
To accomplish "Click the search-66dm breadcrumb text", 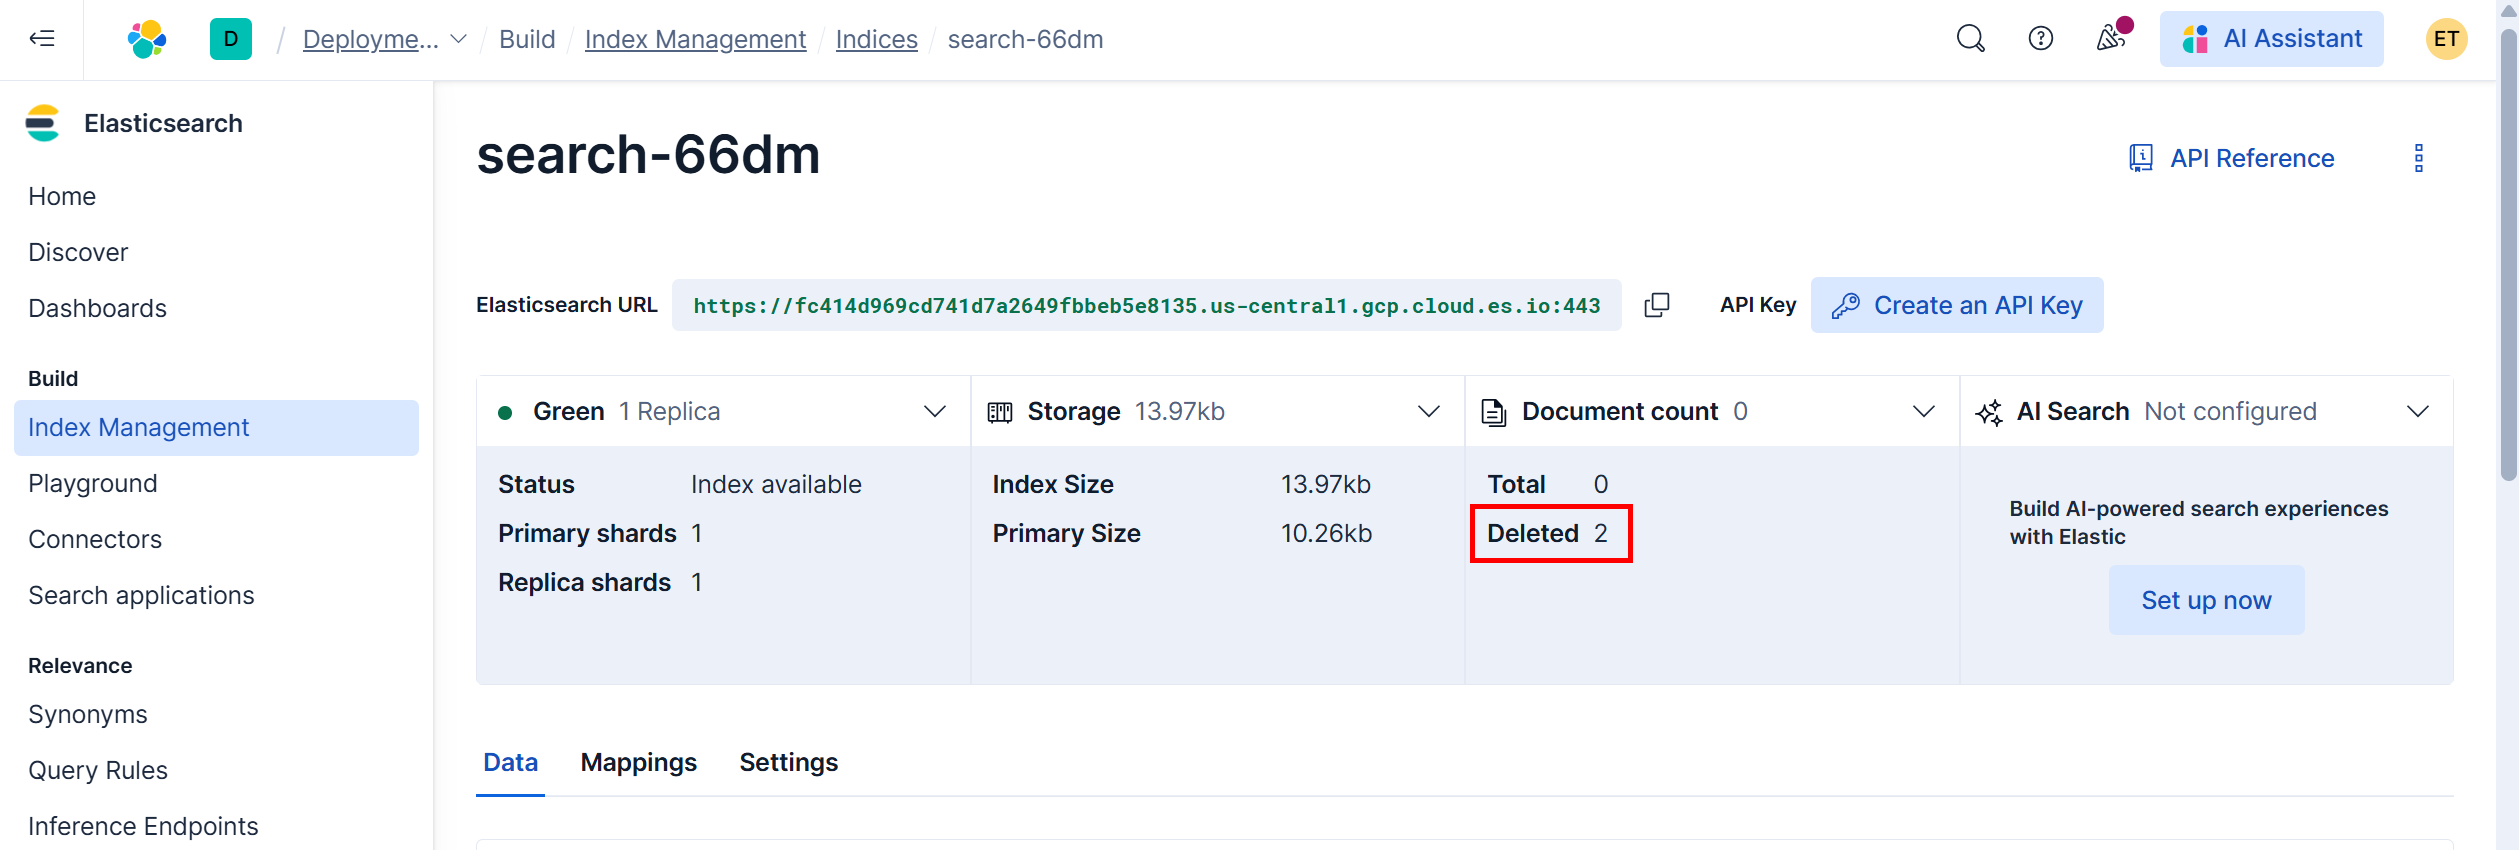I will tap(1025, 39).
